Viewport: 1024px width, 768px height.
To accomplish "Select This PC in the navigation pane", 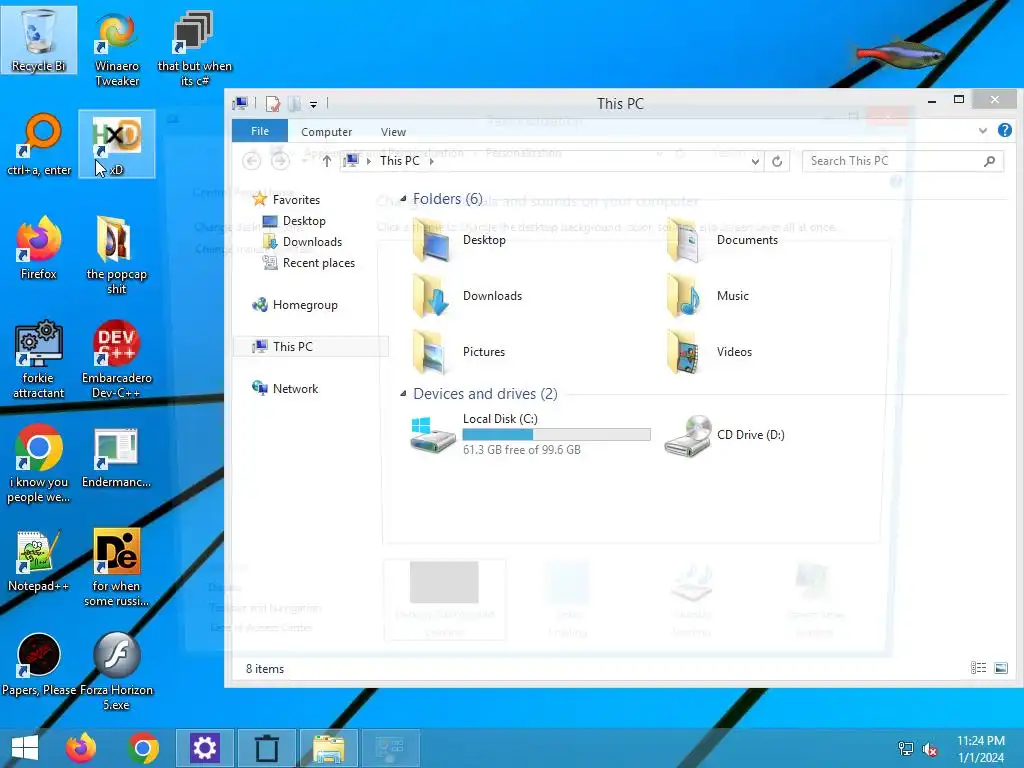I will tap(311, 347).
